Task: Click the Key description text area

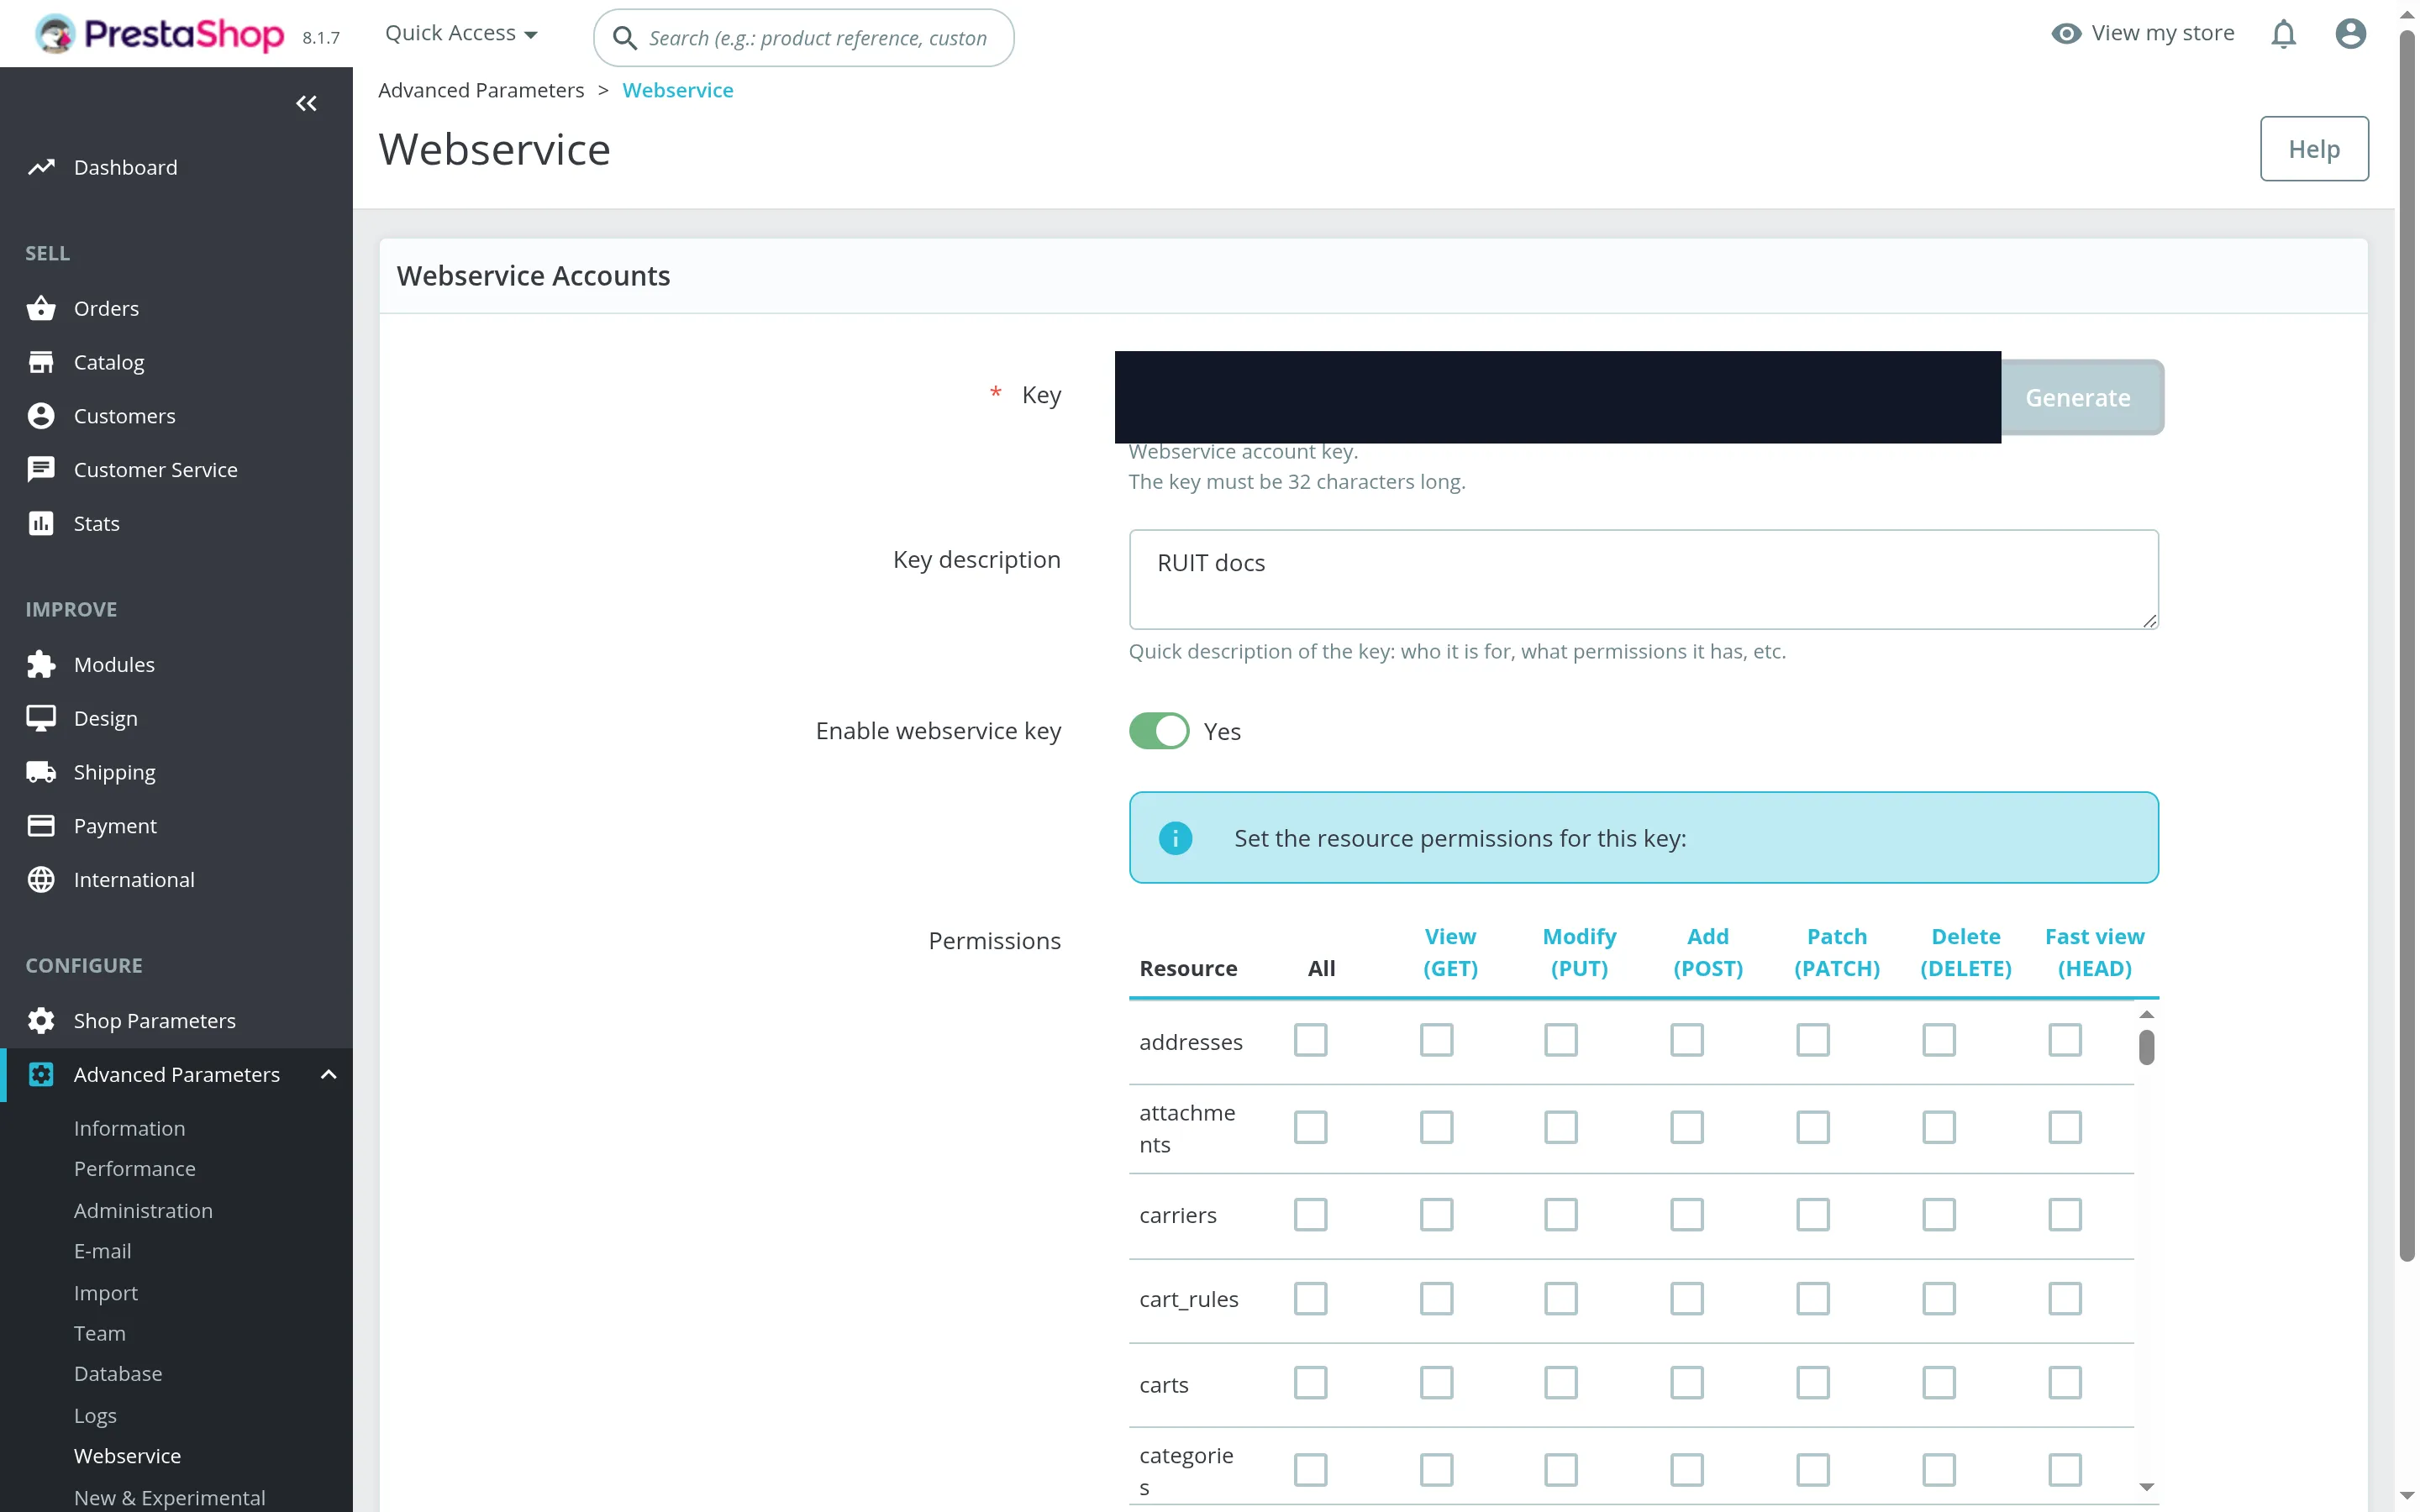Action: (x=1643, y=580)
